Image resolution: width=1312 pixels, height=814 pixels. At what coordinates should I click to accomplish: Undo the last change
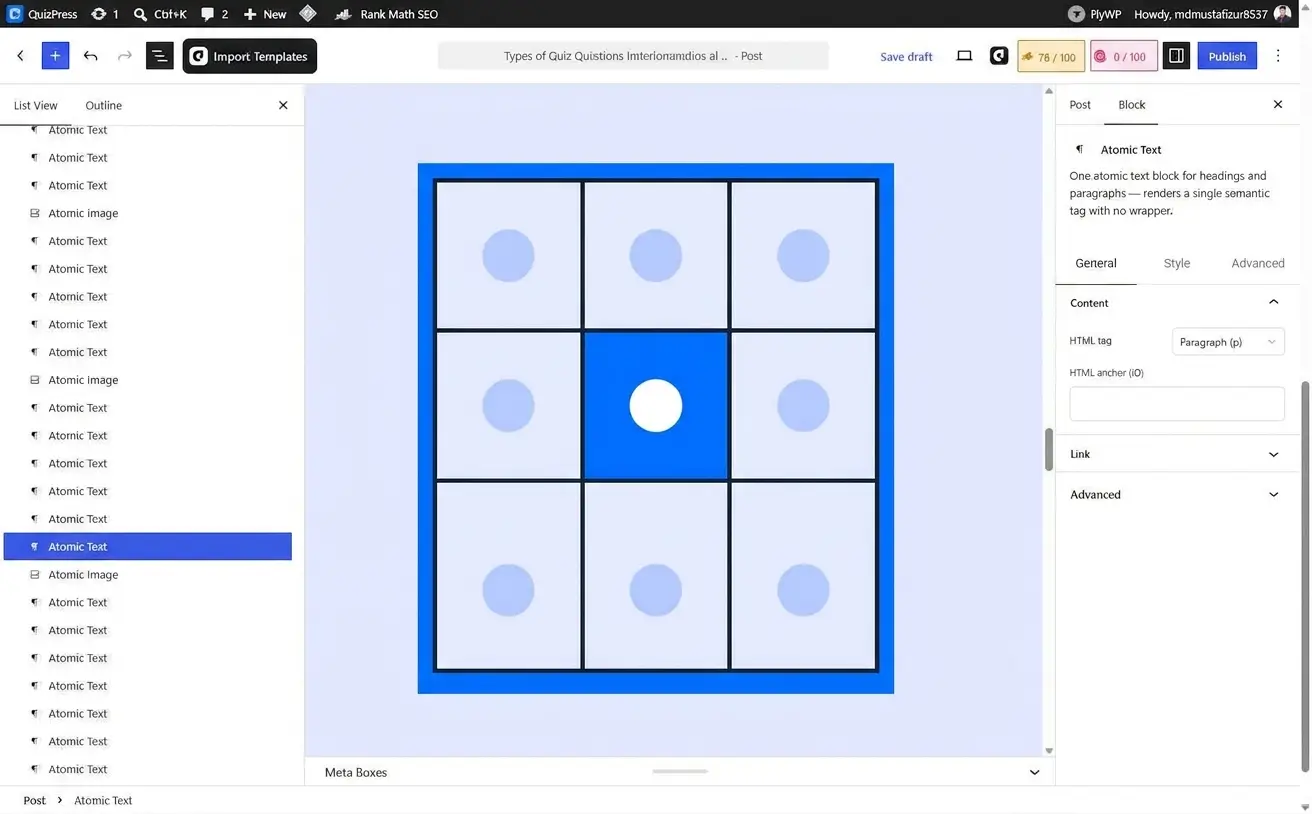pos(91,56)
